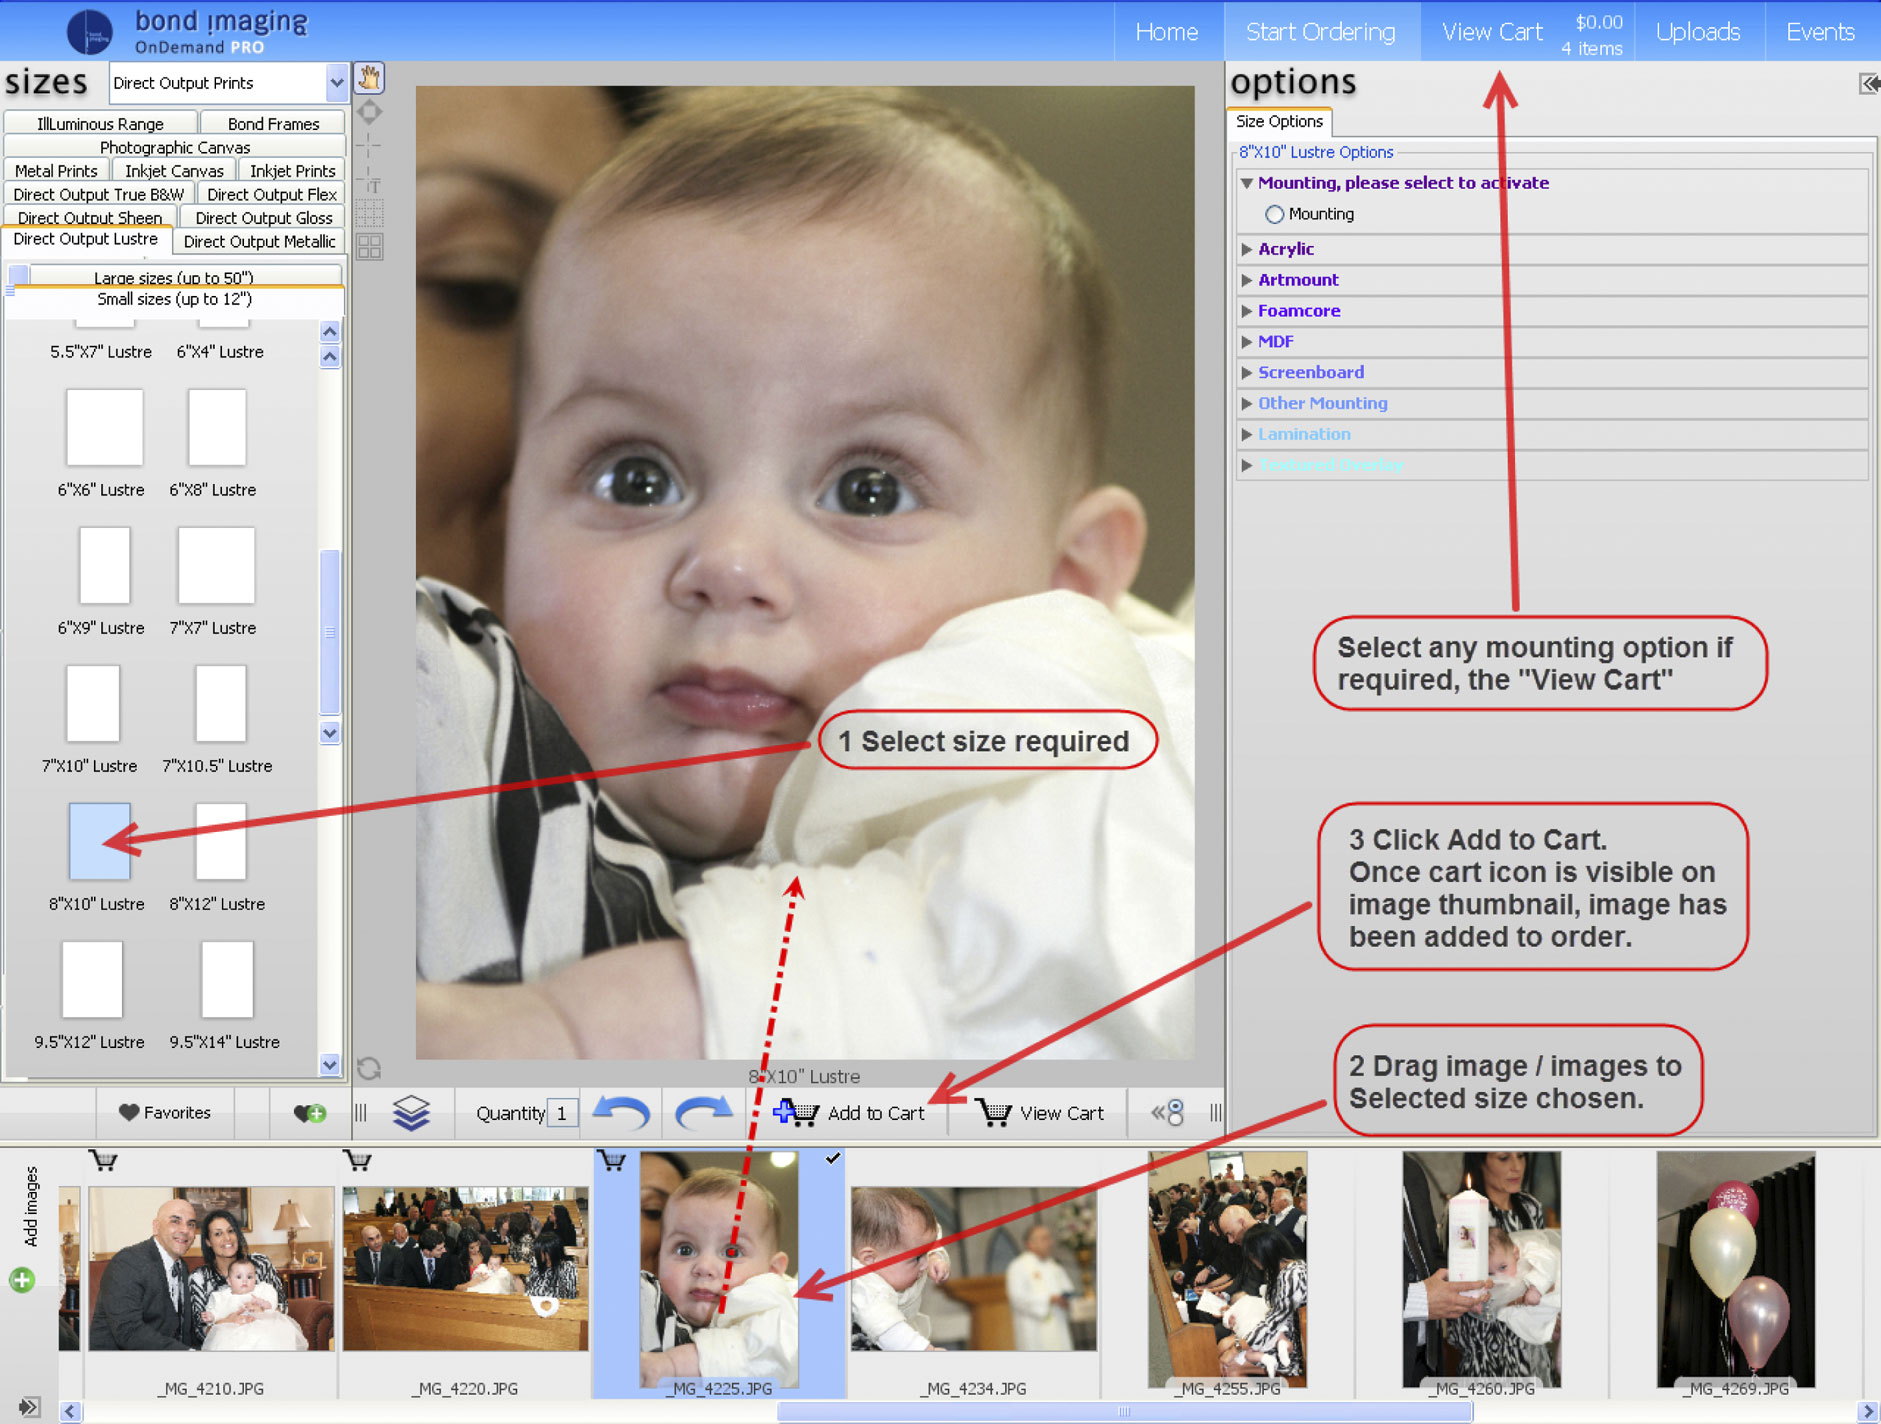Image resolution: width=1881 pixels, height=1424 pixels.
Task: Click the add-to-favorites heart plus icon
Action: coord(309,1113)
